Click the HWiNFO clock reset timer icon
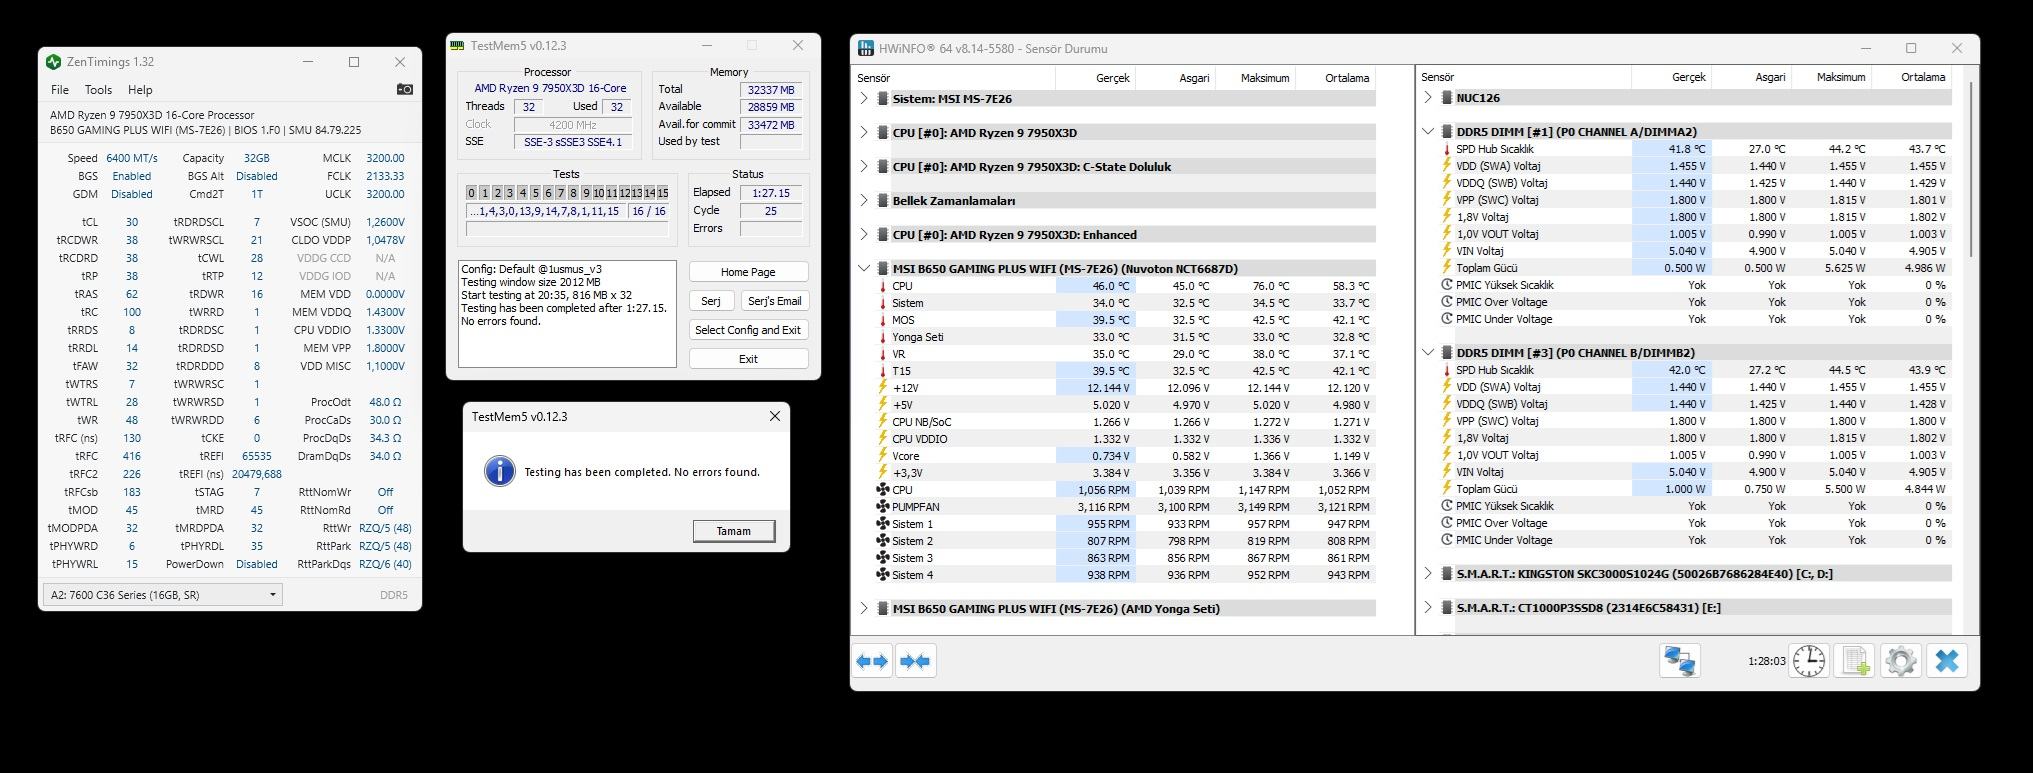Image resolution: width=2033 pixels, height=773 pixels. [1809, 661]
